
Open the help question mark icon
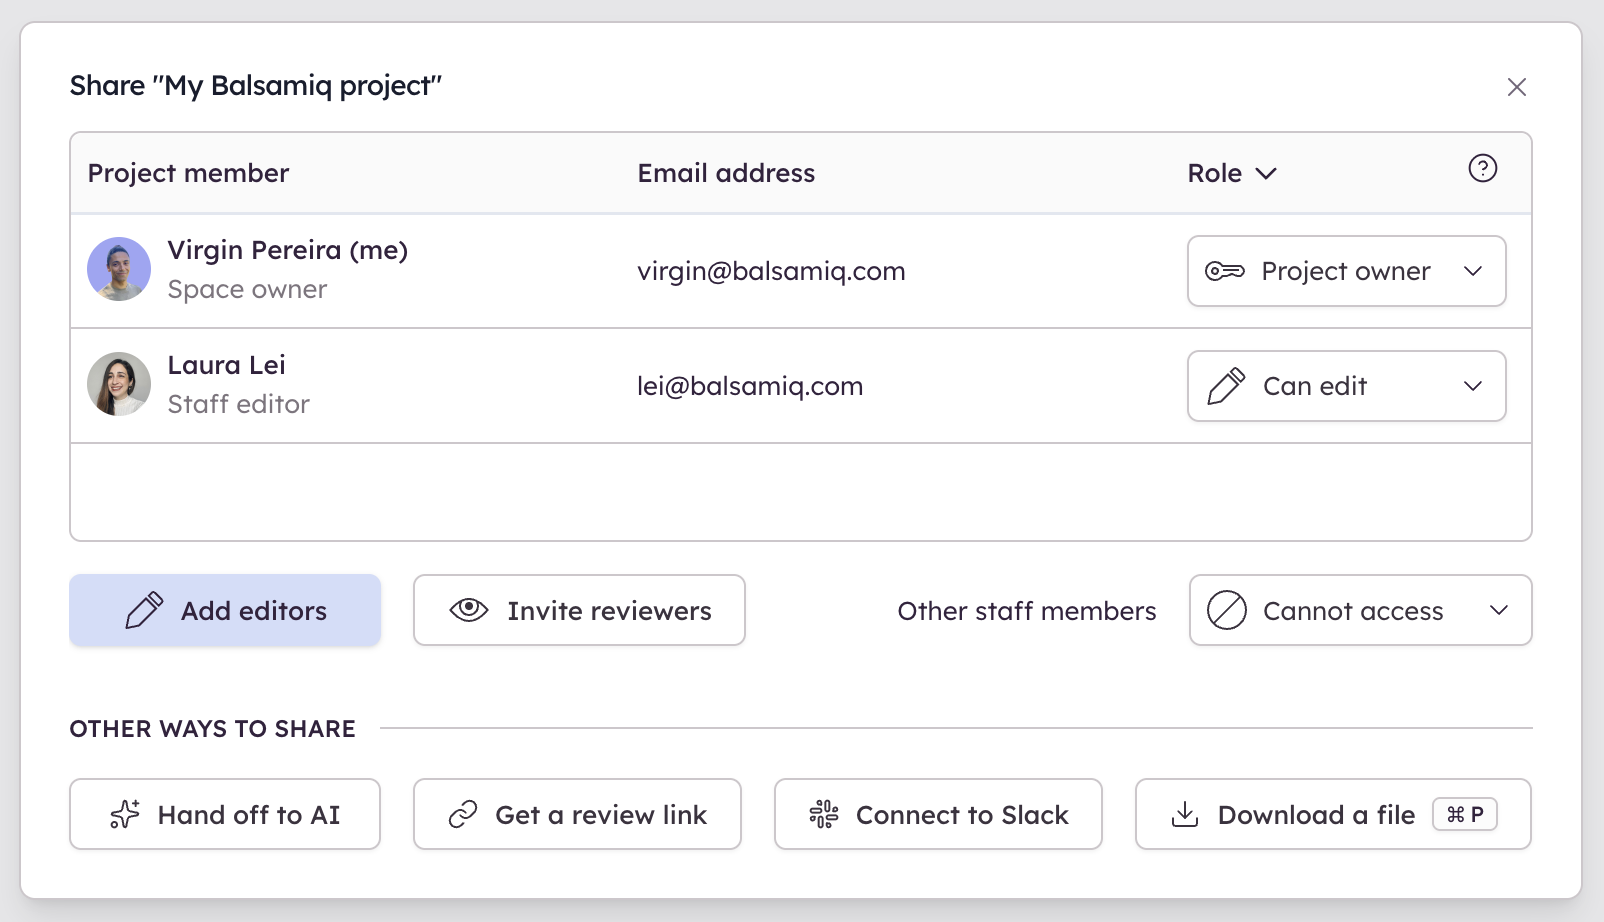click(x=1482, y=169)
